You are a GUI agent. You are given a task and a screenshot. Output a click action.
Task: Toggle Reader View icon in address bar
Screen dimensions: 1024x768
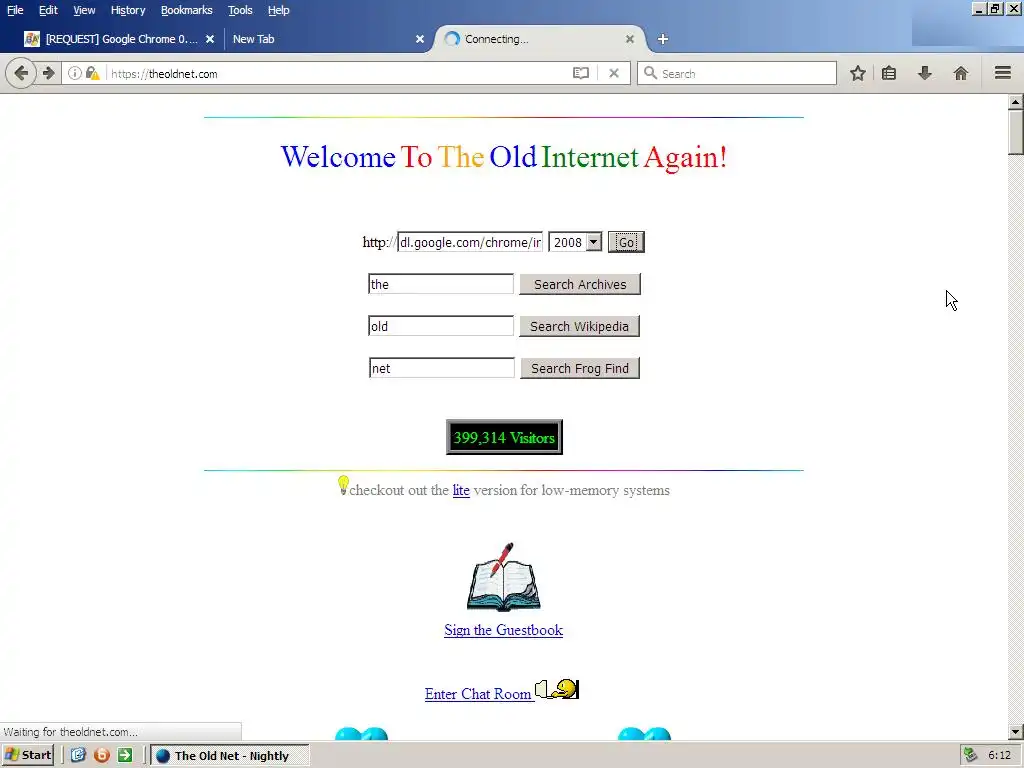[581, 73]
